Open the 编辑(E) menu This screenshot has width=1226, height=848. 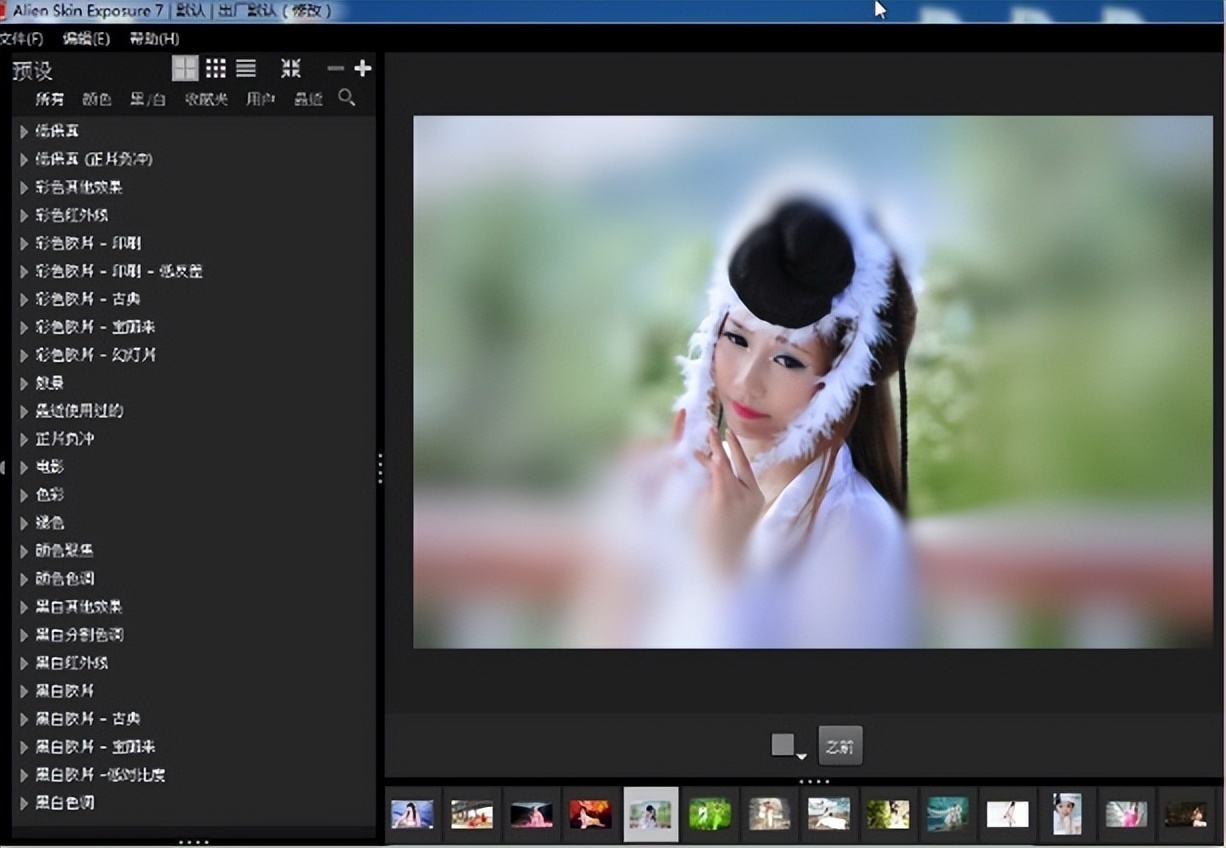point(86,38)
